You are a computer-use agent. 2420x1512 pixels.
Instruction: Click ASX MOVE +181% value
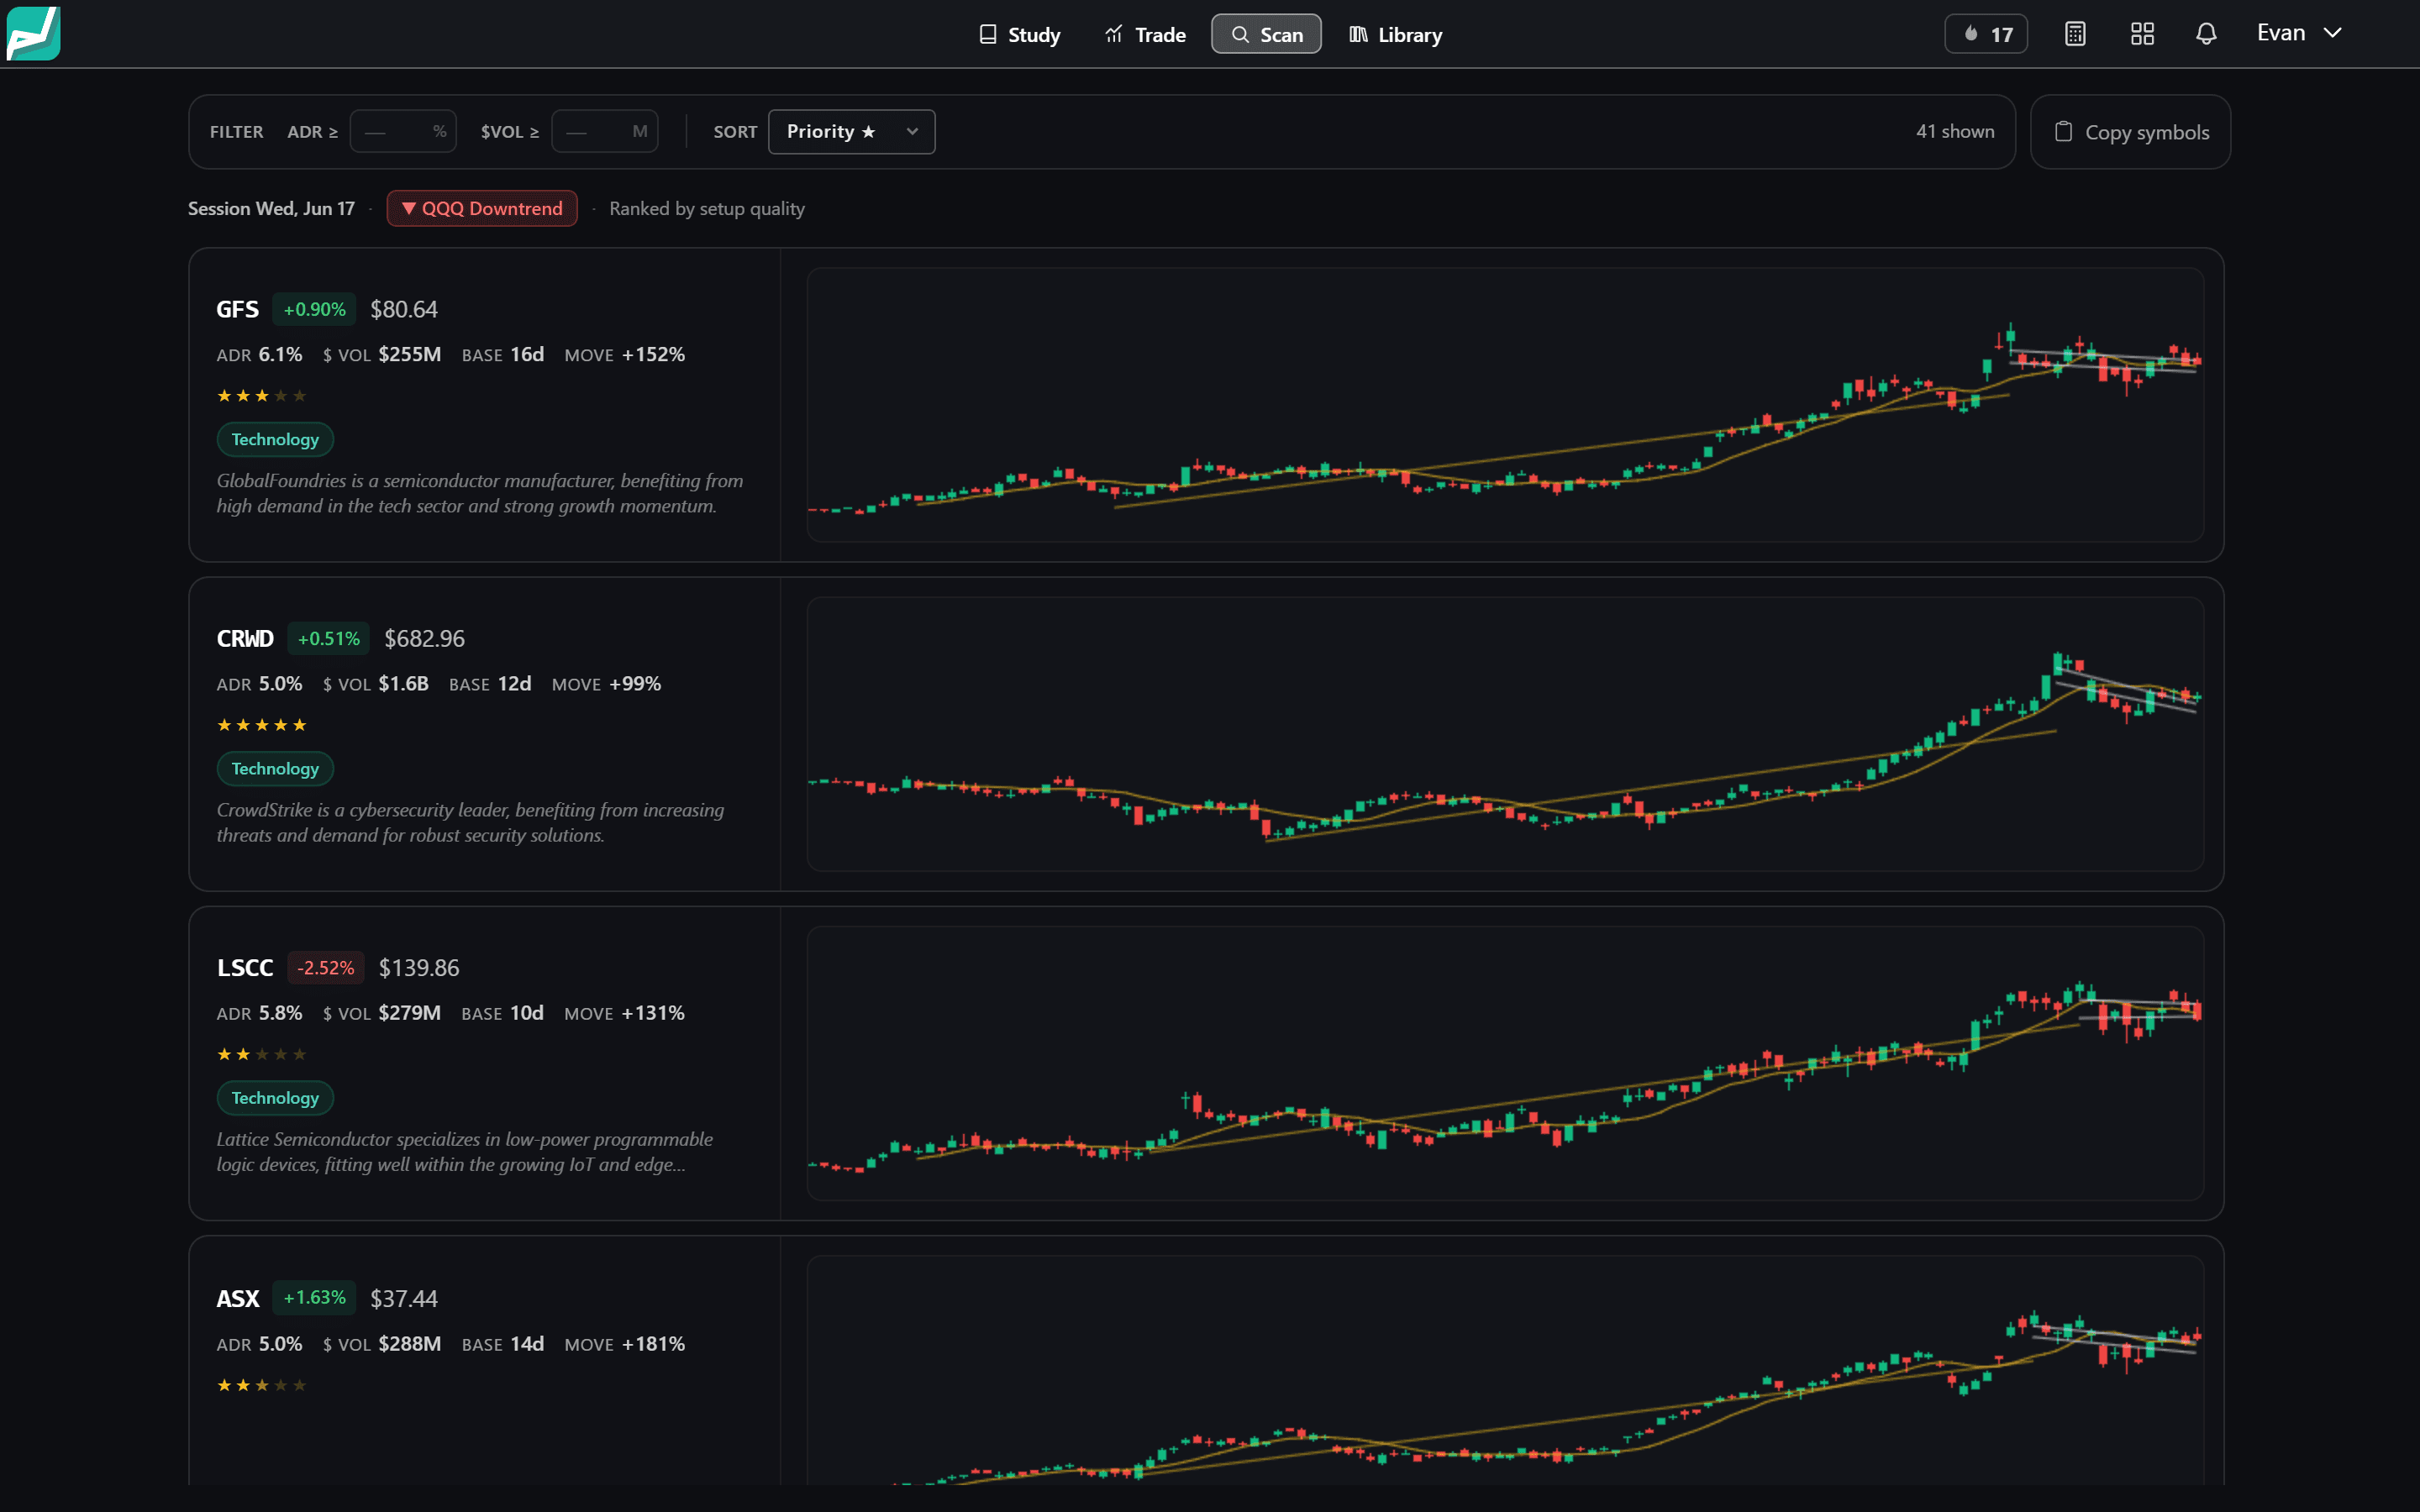point(653,1343)
